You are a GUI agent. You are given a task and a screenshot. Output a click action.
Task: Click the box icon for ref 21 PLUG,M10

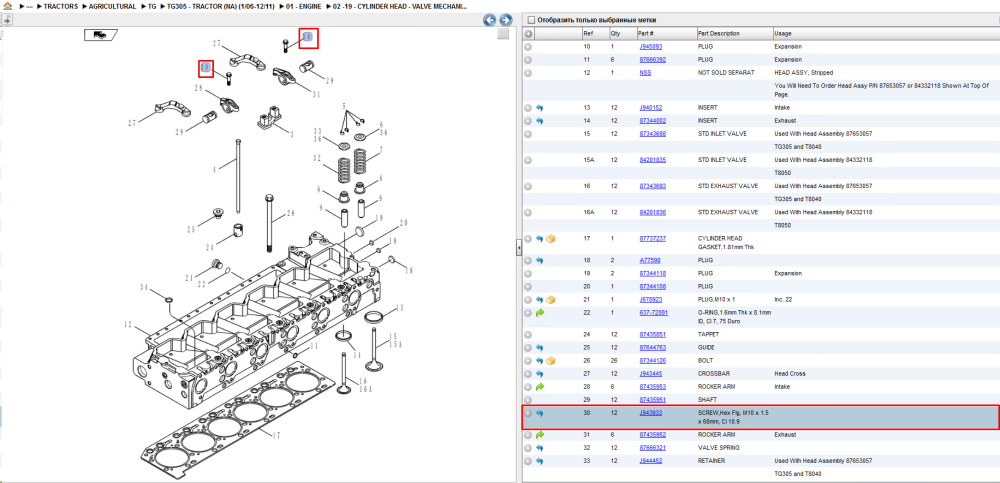[x=551, y=300]
